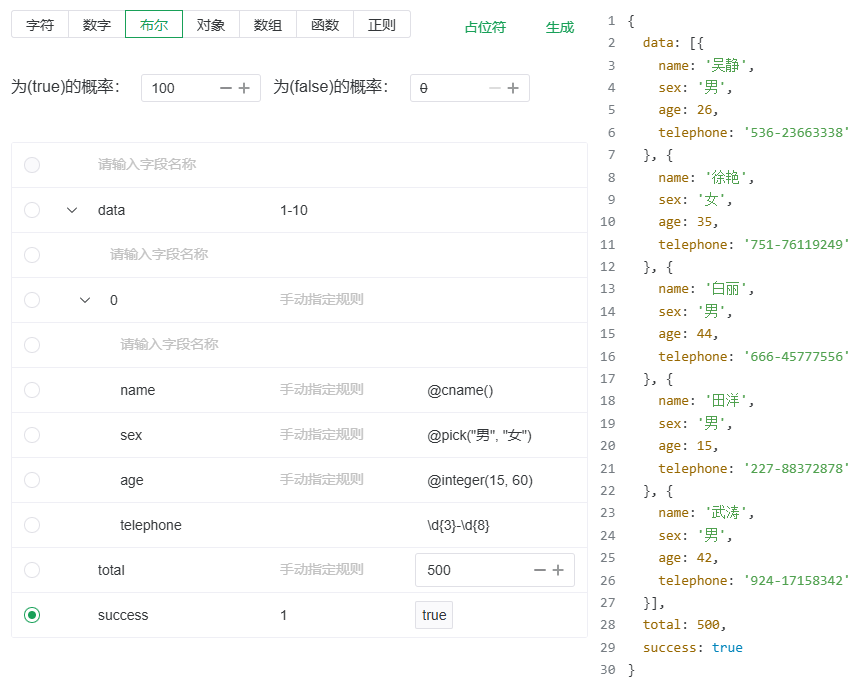Click the minus icon beside total 500
Screen dimensions: 864x688
pyautogui.click(x=540, y=570)
